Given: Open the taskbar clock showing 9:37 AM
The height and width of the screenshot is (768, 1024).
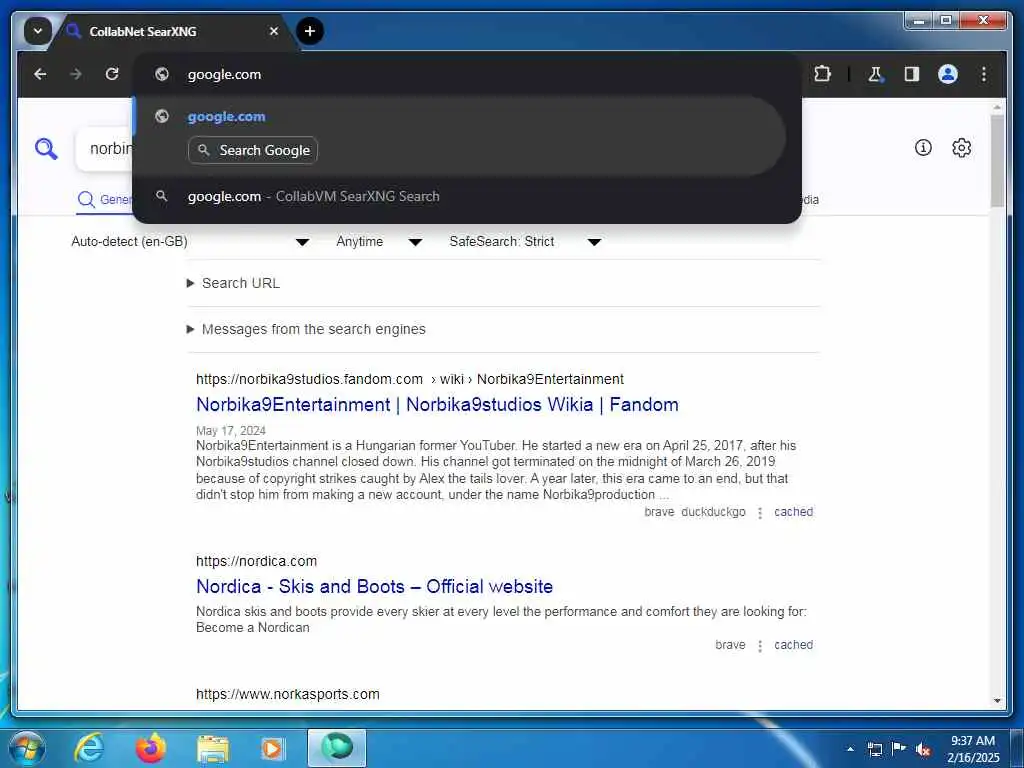Looking at the screenshot, I should 973,749.
